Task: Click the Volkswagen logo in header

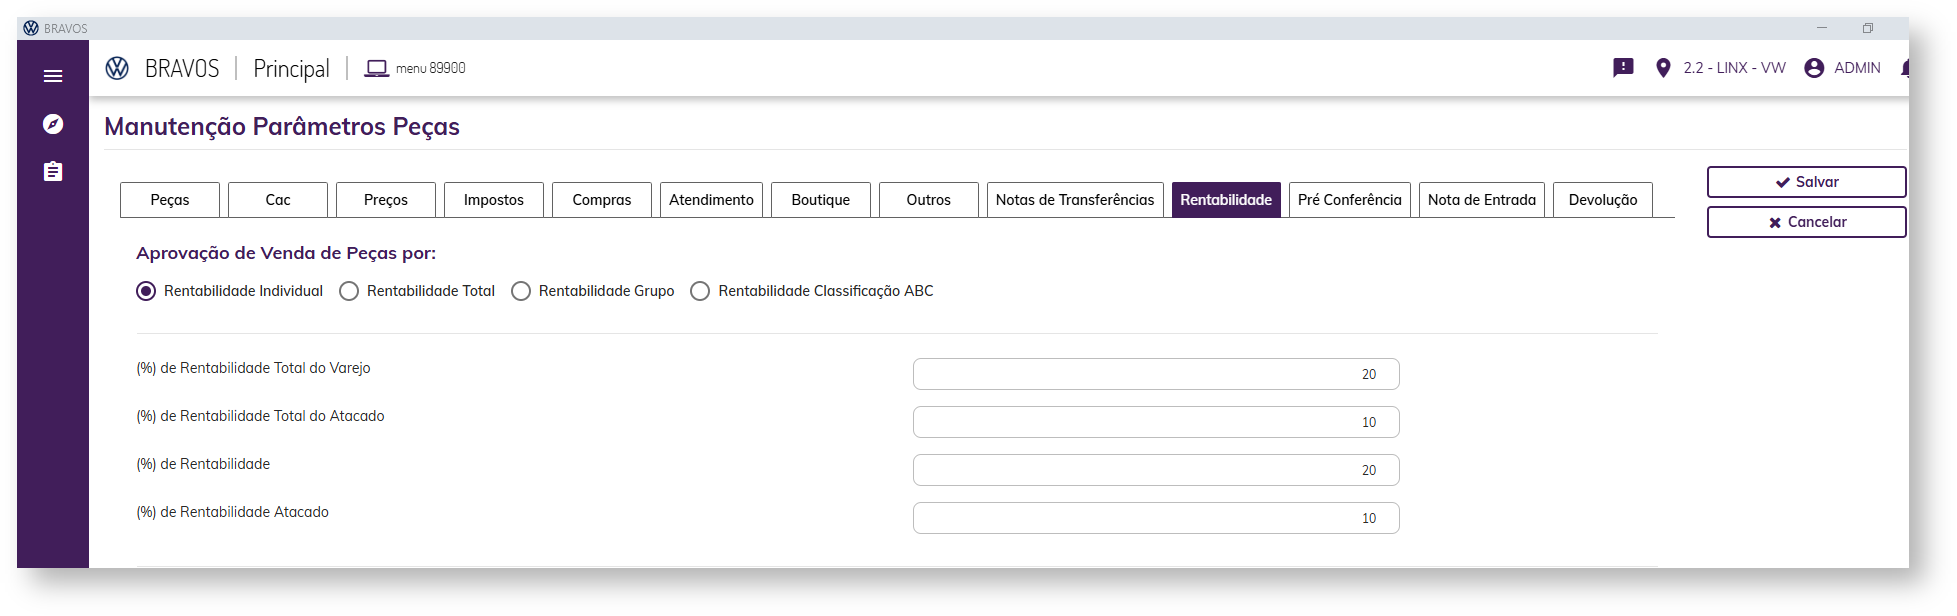Action: [117, 68]
